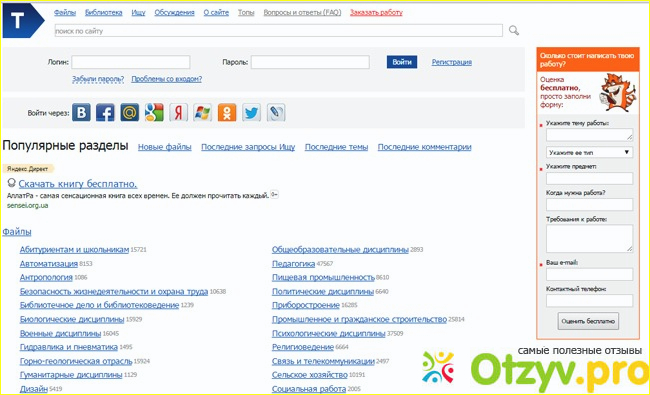The image size is (650, 395).
Task: Log in via Odnoklassniki icon
Action: 227,112
